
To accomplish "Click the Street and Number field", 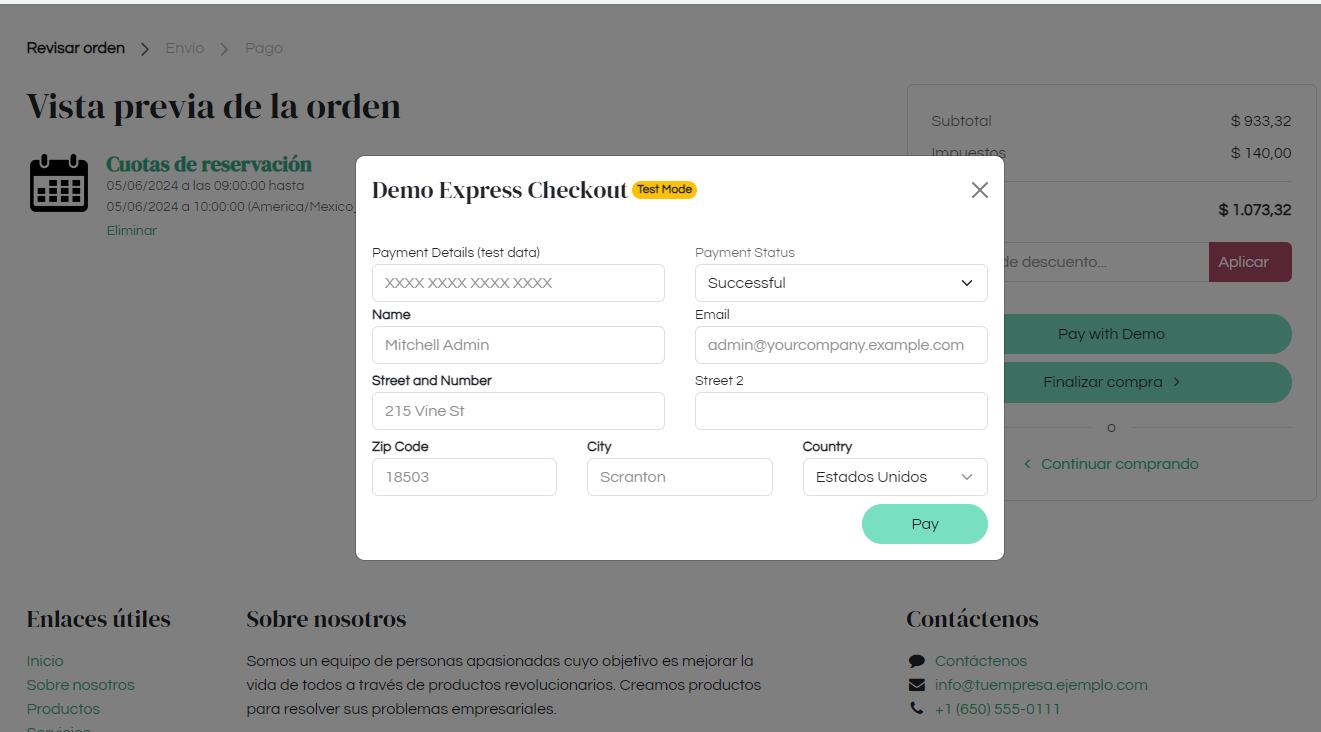I will click(518, 411).
